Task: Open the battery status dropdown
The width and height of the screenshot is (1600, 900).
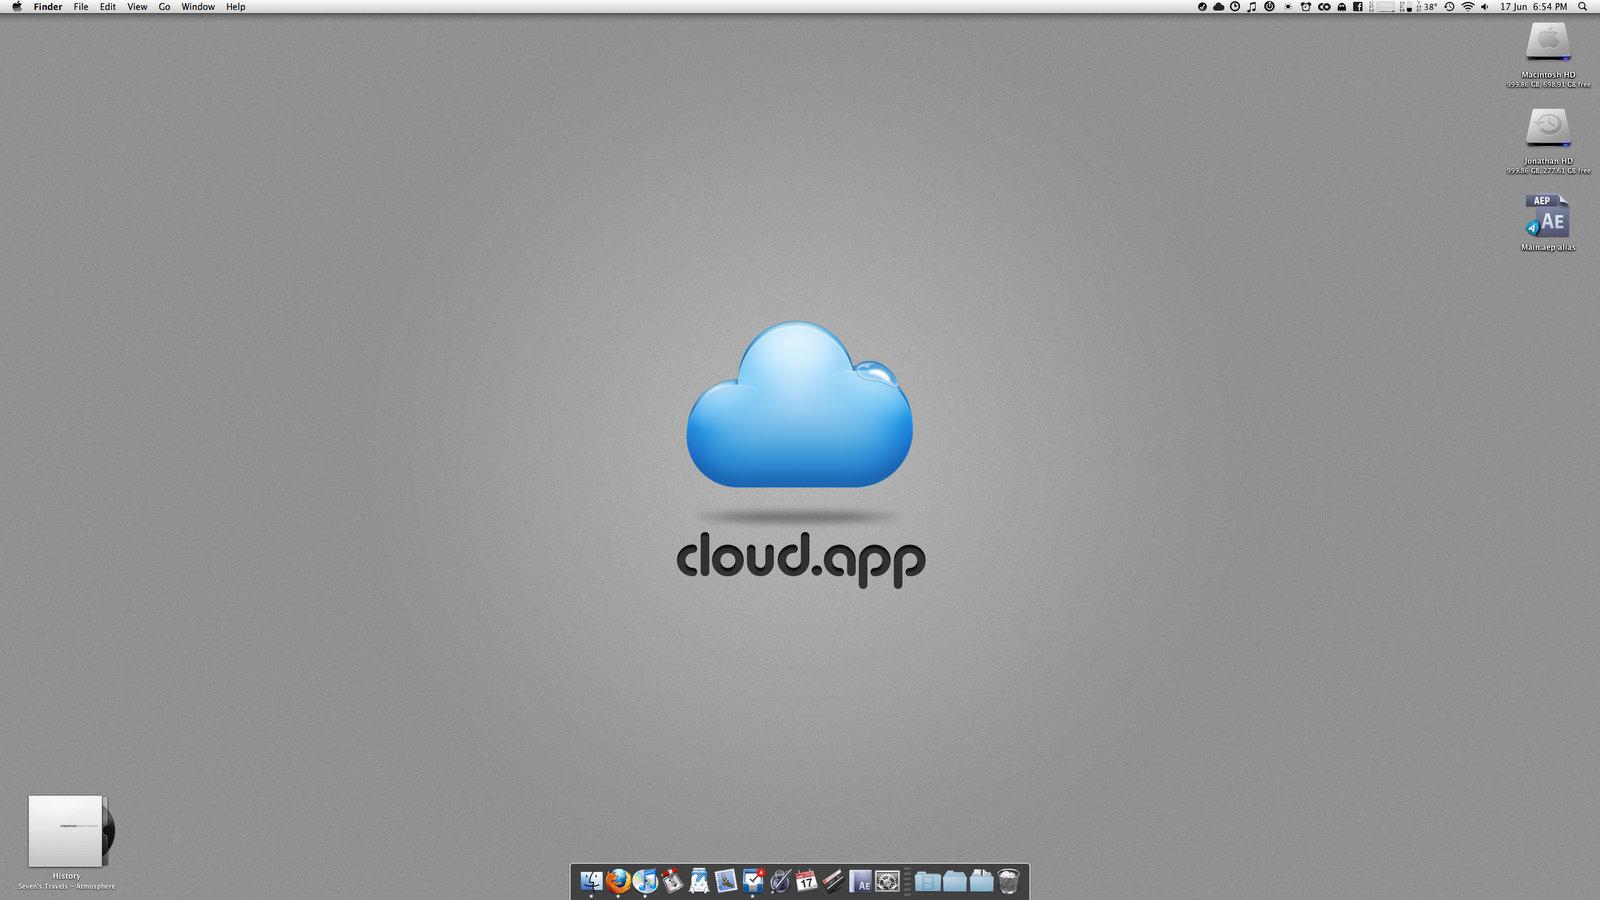Action: 1384,7
